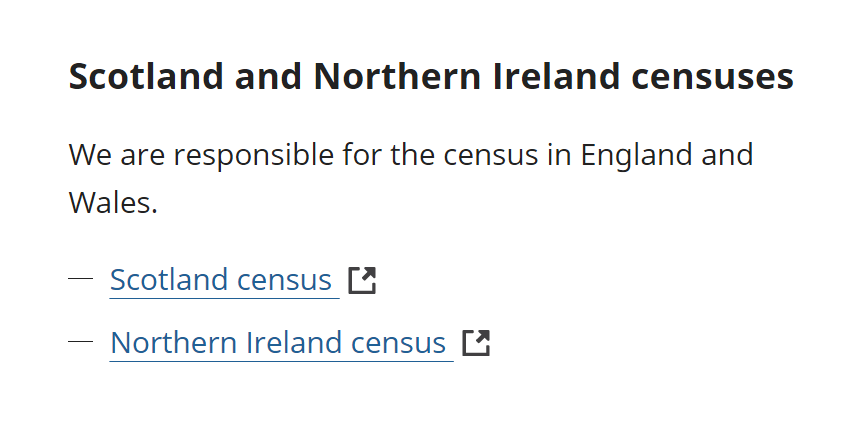Click external-link icon beside Scotland census

point(362,280)
